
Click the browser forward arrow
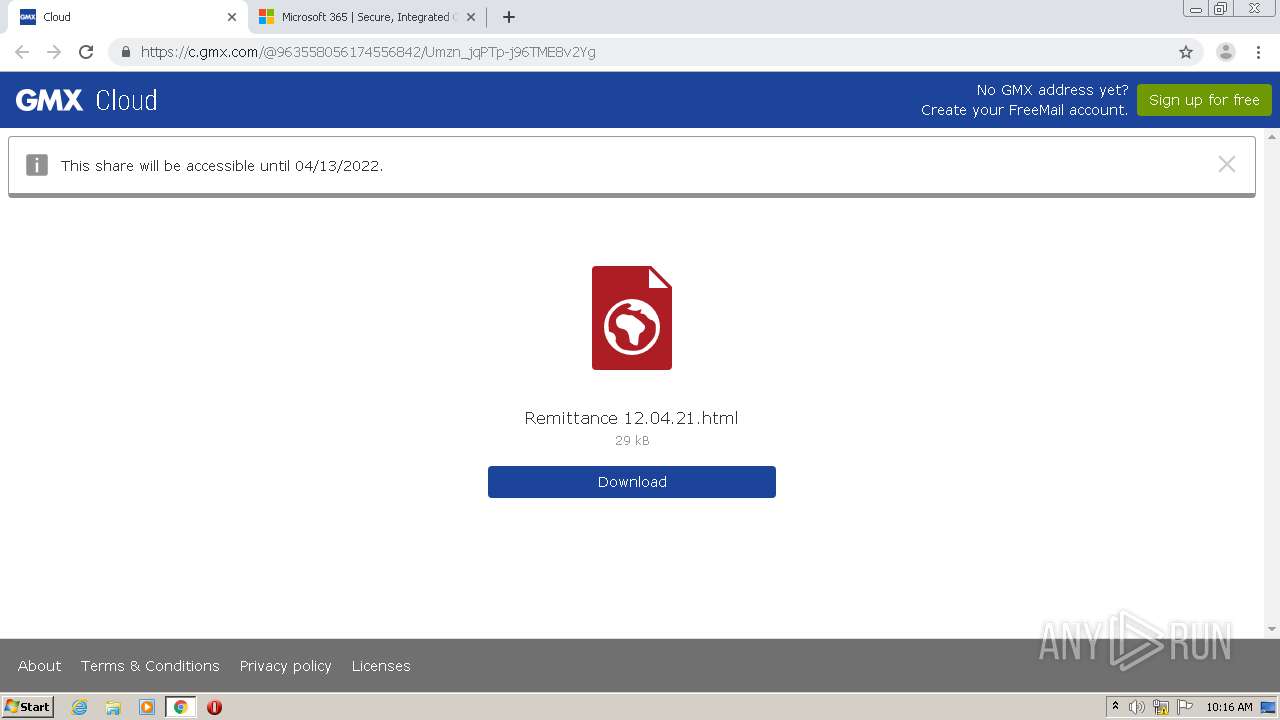54,52
